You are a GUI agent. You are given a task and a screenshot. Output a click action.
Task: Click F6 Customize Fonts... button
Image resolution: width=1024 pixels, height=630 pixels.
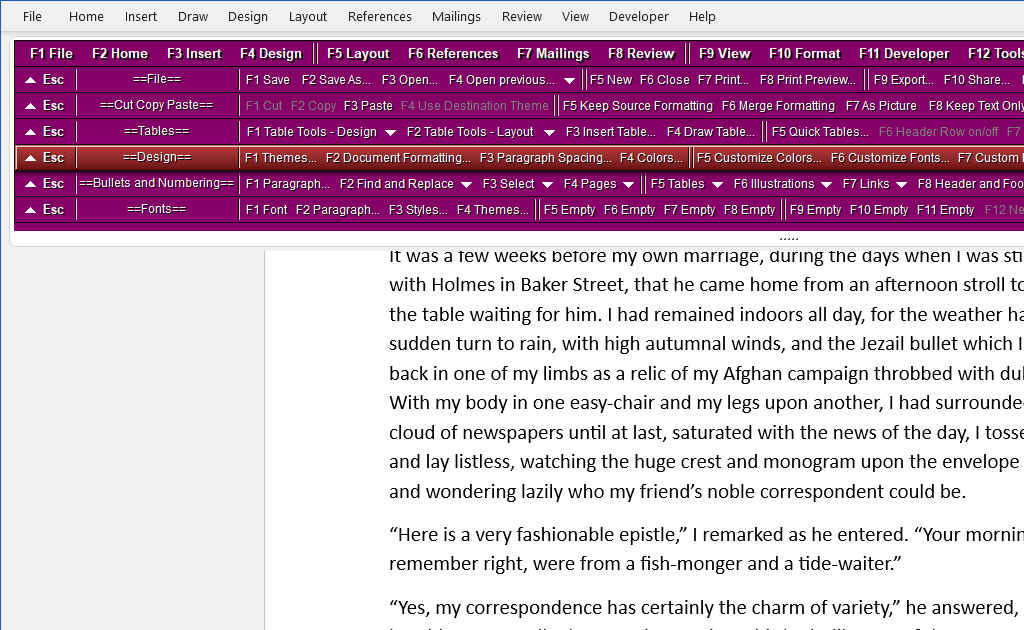coord(890,158)
